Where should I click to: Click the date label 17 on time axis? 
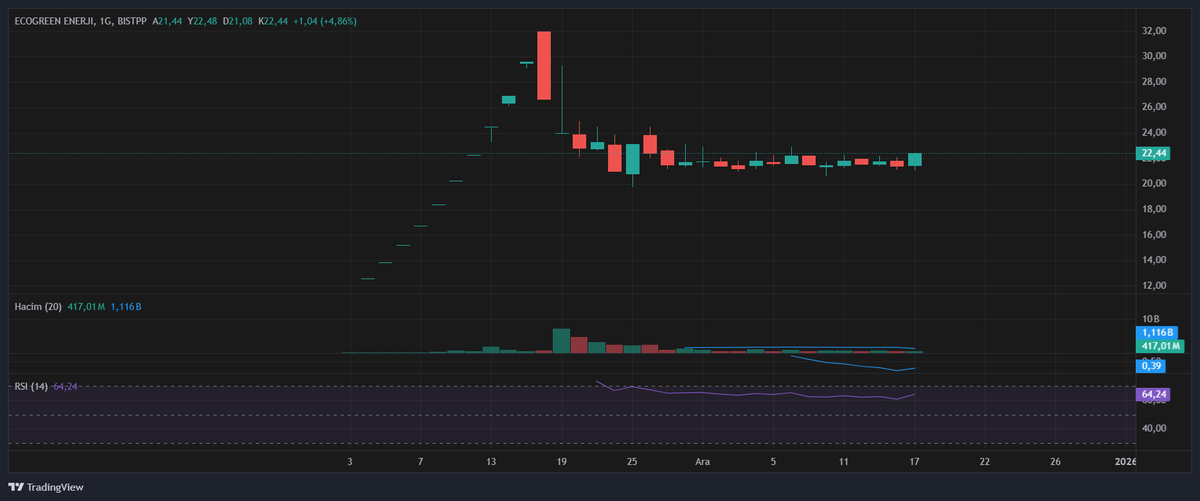[915, 462]
